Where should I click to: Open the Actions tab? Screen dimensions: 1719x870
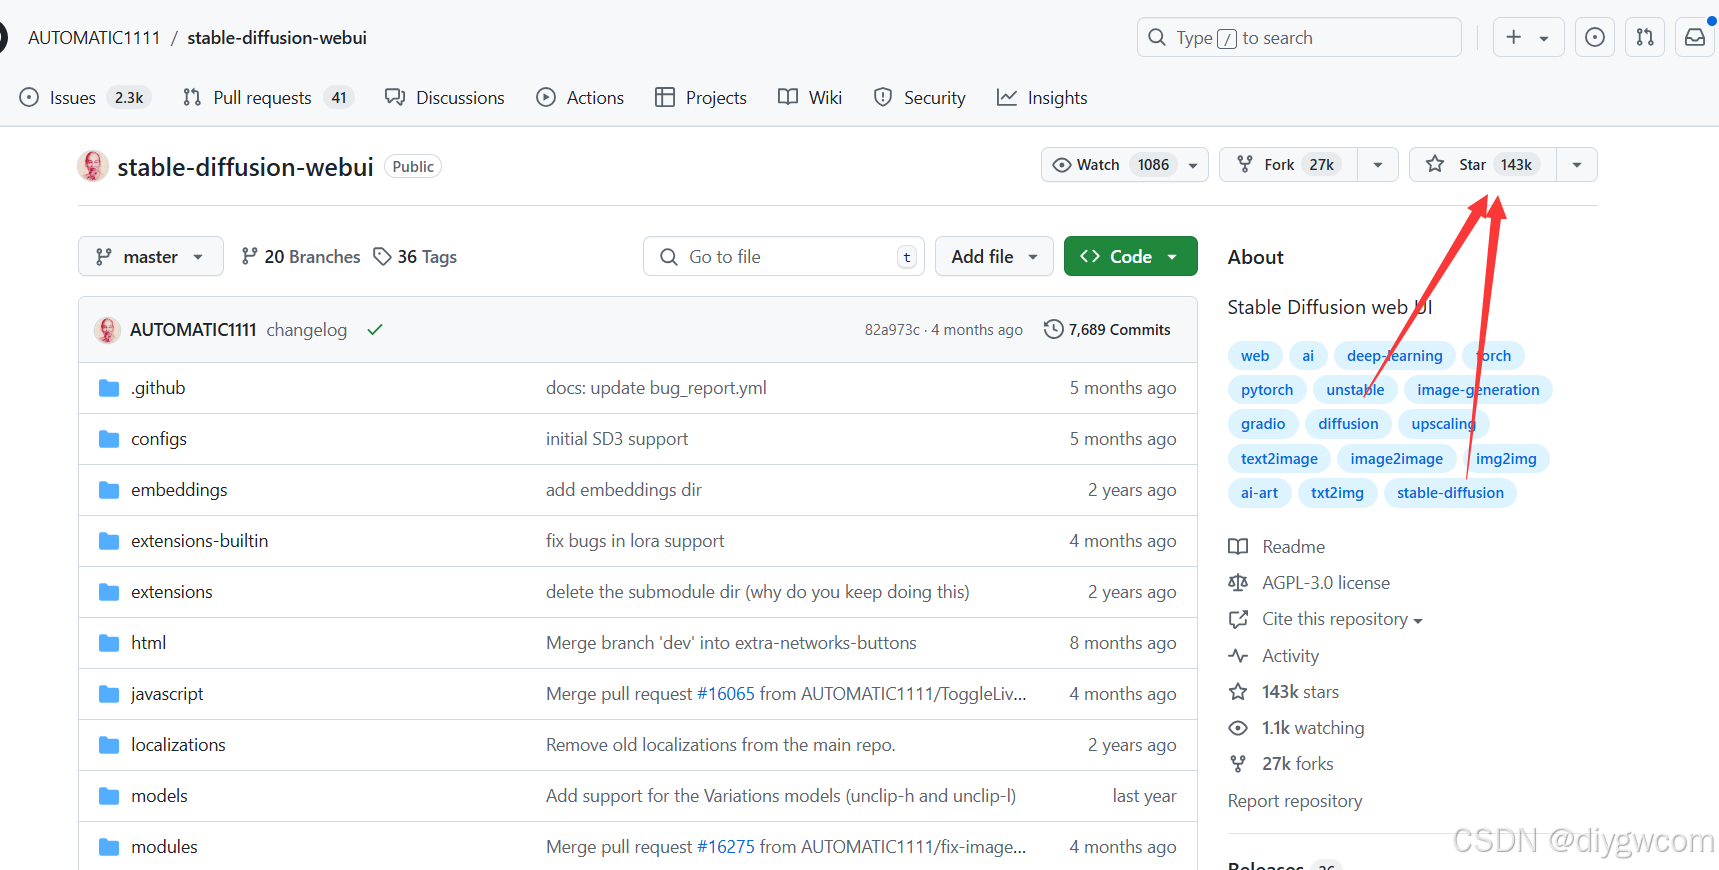coord(580,98)
